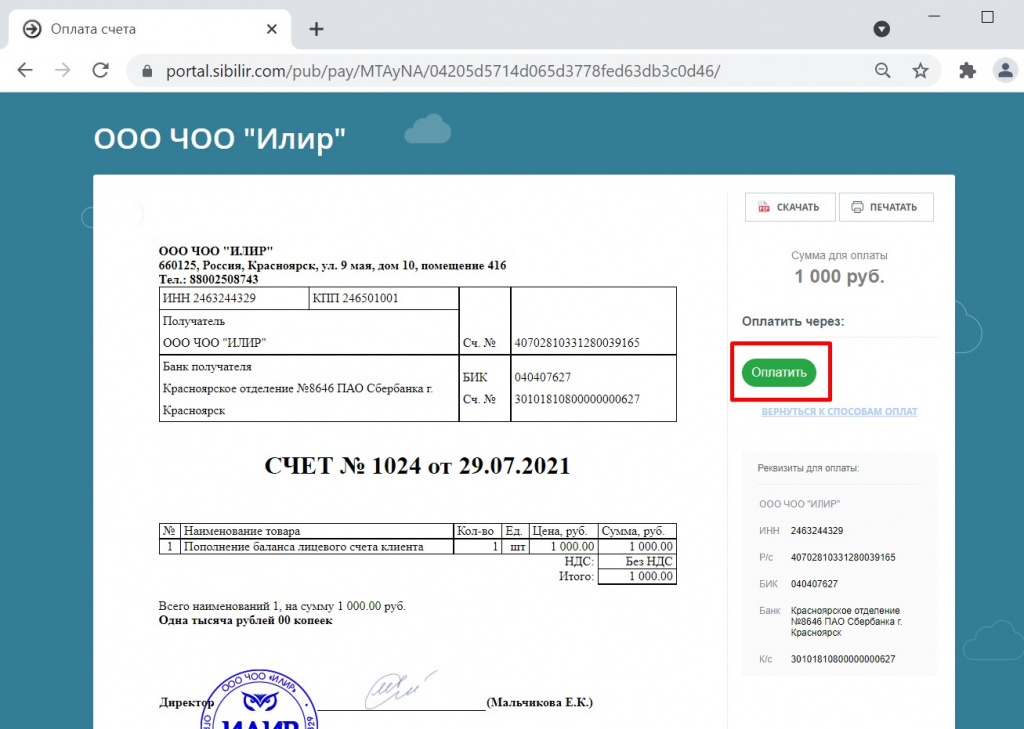Image resolution: width=1024 pixels, height=729 pixels.
Task: Click БИК value 040407627 in invoice table
Action: [x=542, y=378]
